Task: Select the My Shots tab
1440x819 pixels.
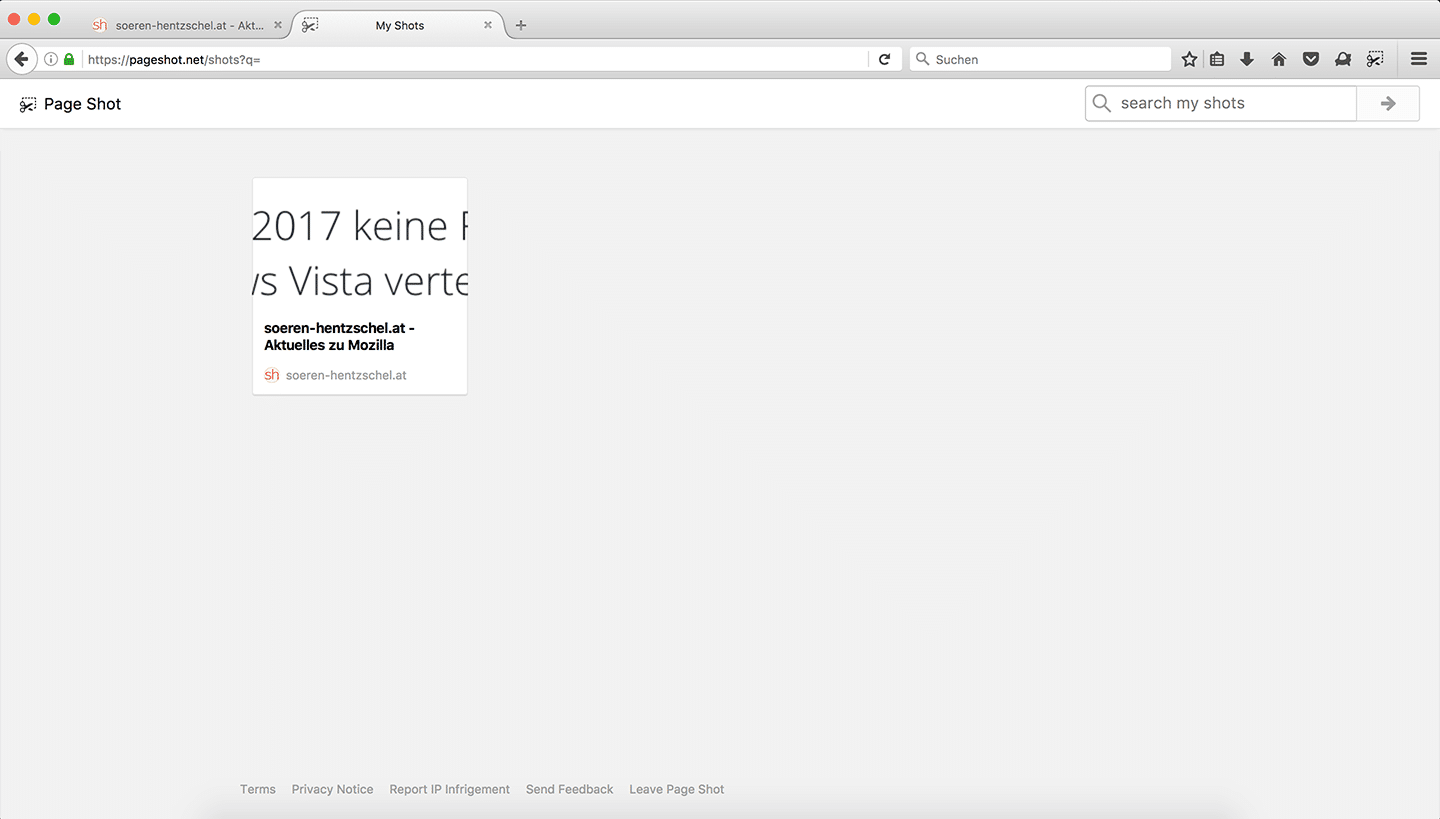Action: click(399, 25)
